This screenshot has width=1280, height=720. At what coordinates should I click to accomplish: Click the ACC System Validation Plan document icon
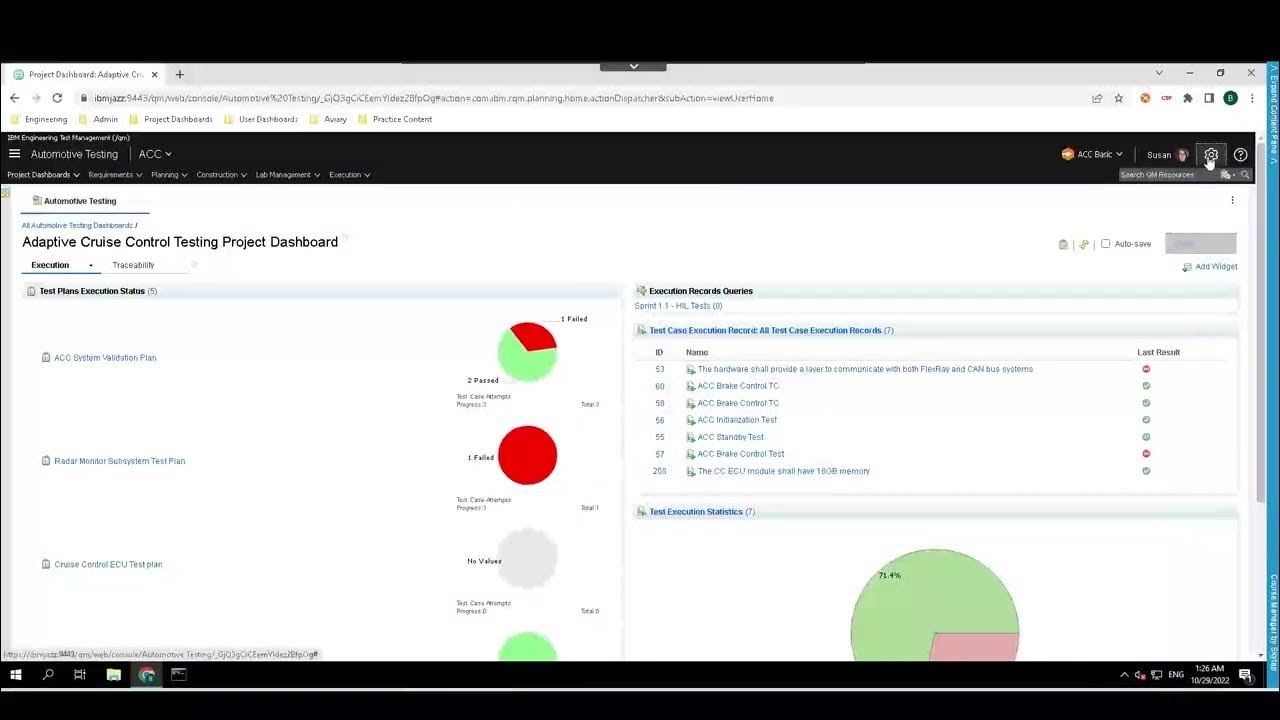coord(46,358)
